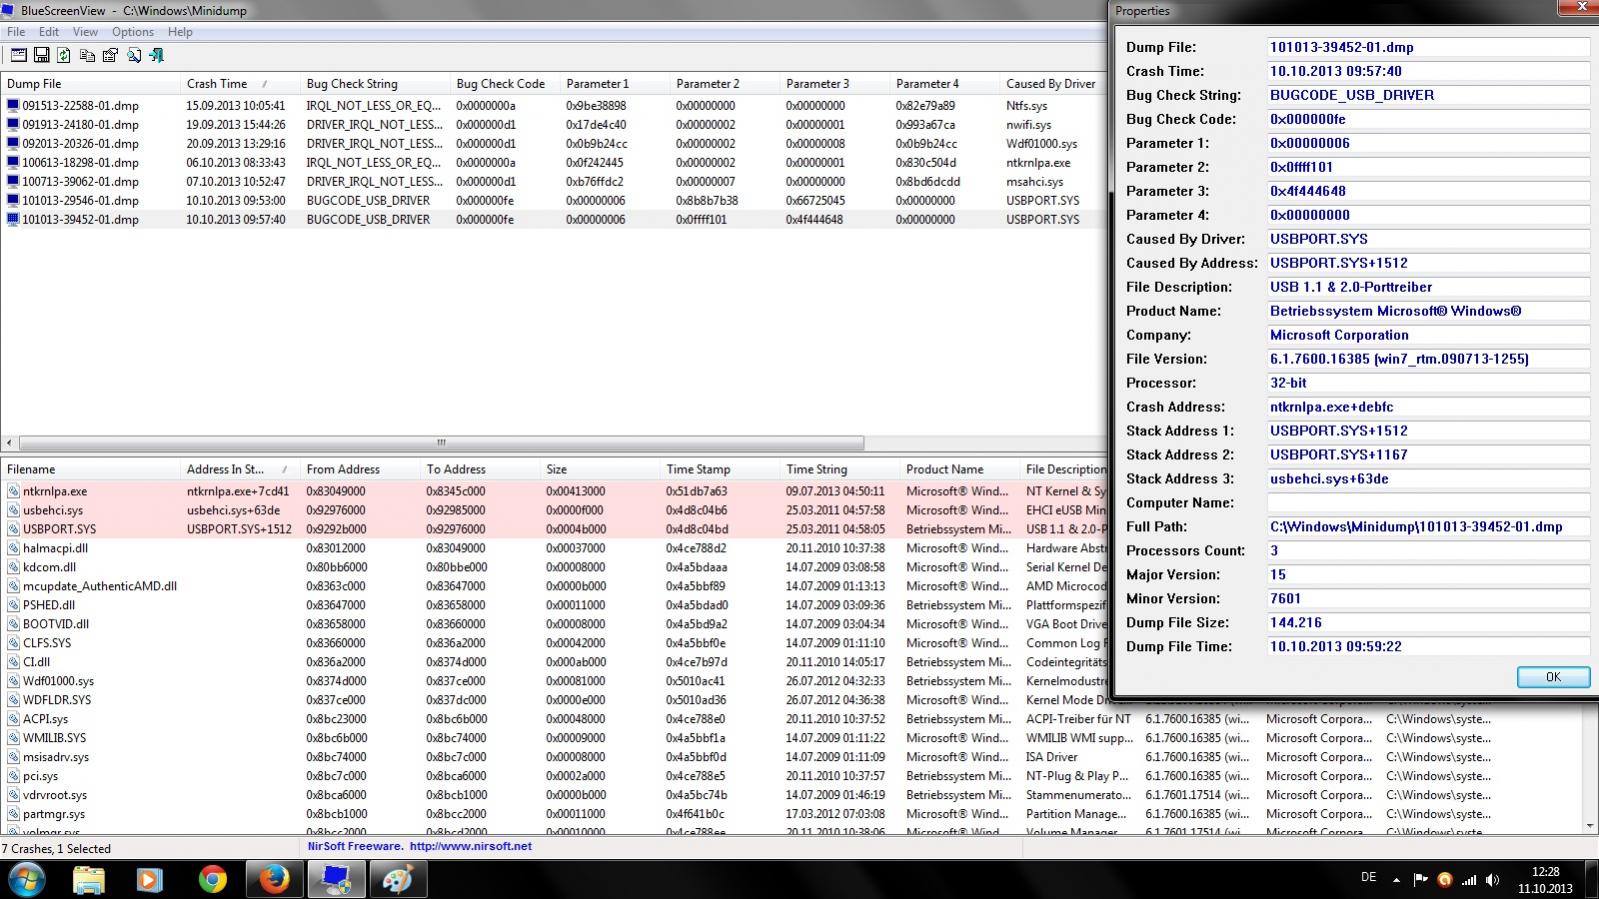Viewport: 1599px width, 899px height.
Task: Sort drivers by Time Stamp column header
Action: 720,469
